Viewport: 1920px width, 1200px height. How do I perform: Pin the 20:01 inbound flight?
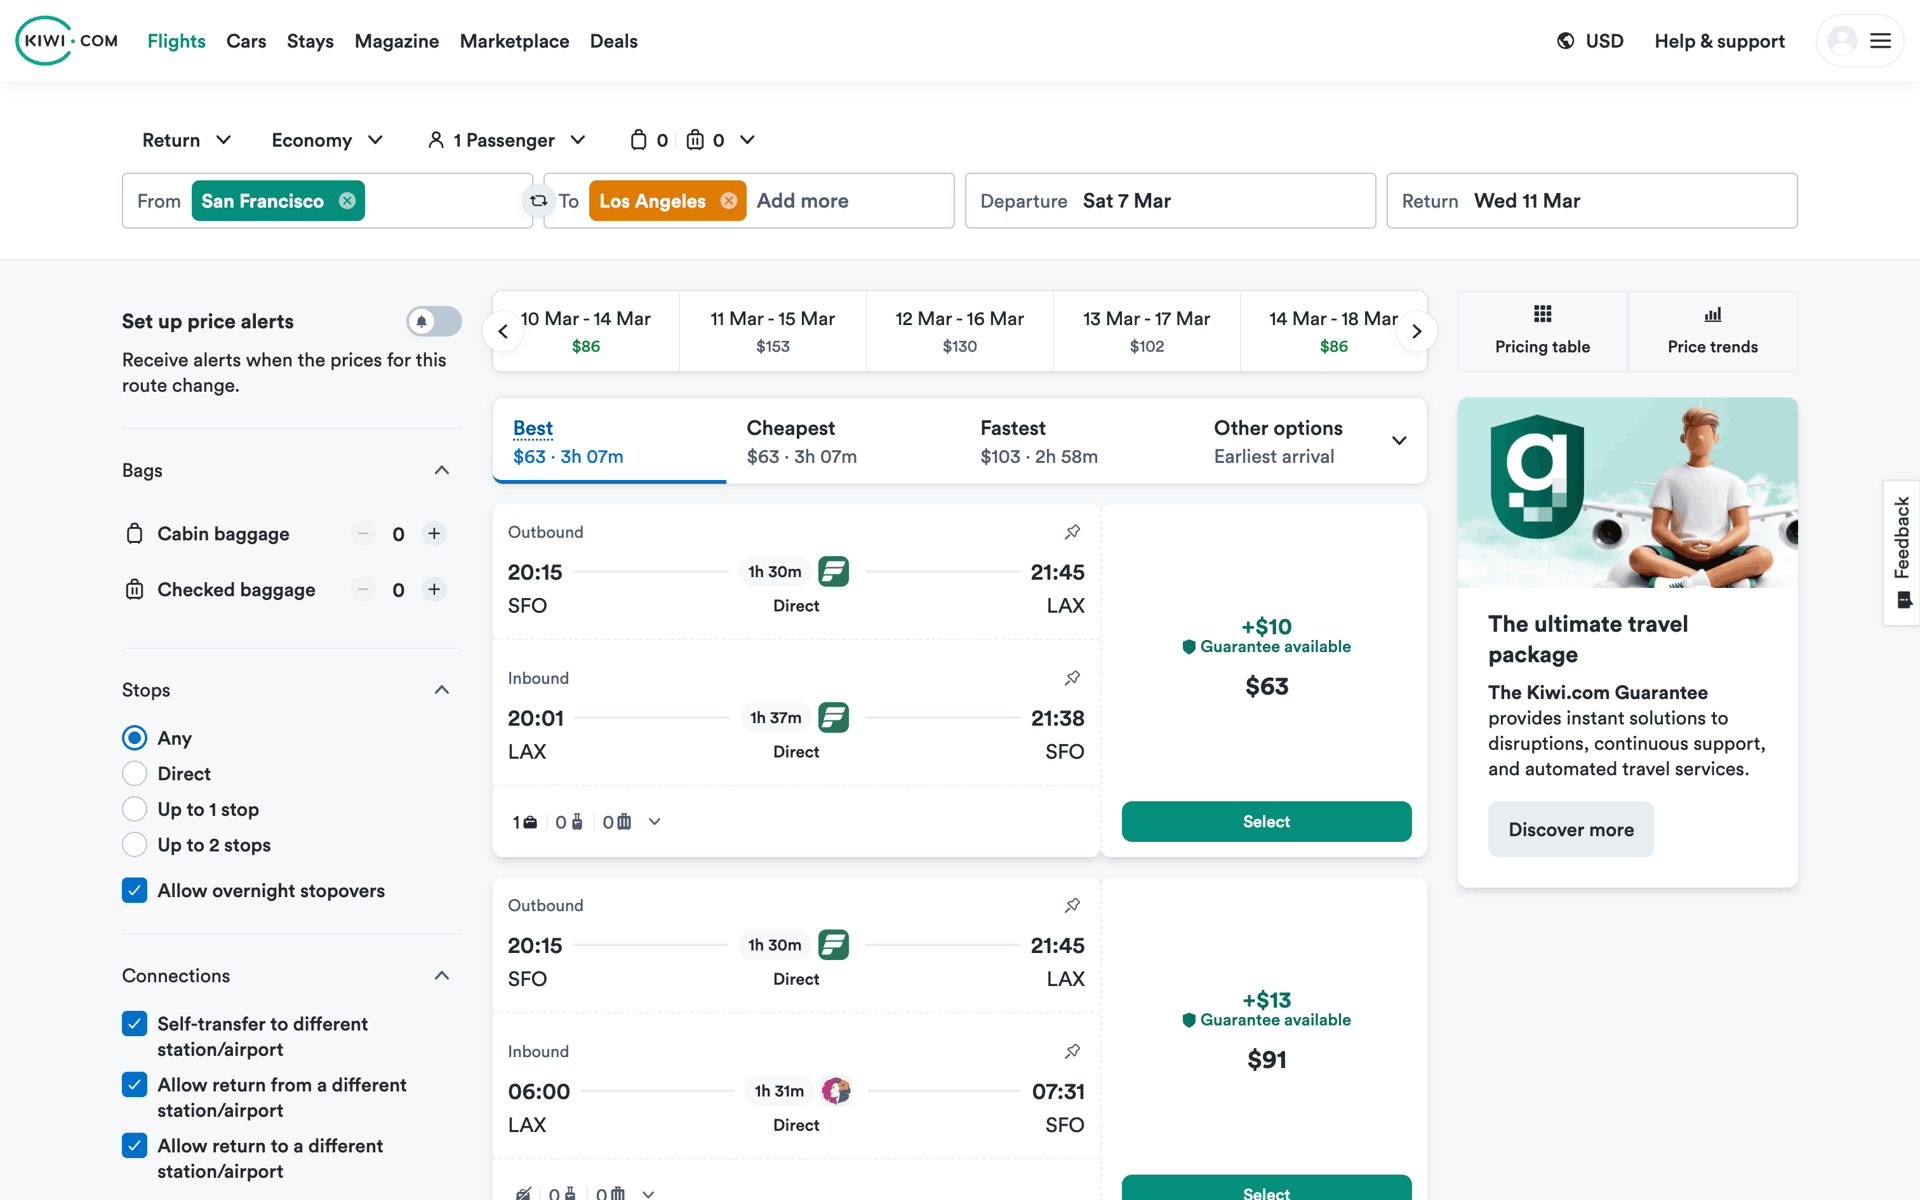click(x=1072, y=678)
